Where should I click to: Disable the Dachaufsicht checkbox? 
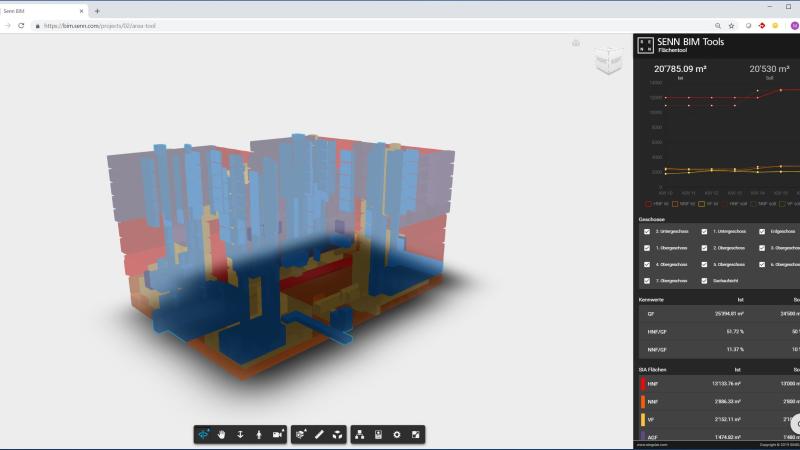coord(705,281)
